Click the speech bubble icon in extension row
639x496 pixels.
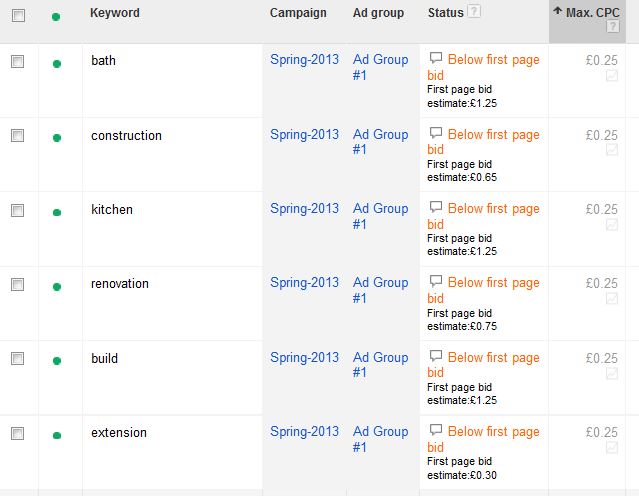[x=436, y=430]
